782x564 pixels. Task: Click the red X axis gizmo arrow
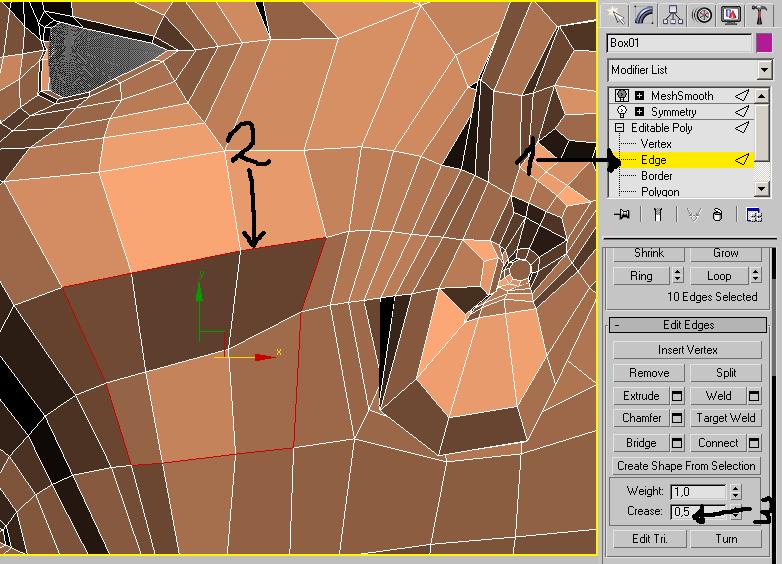[x=263, y=357]
